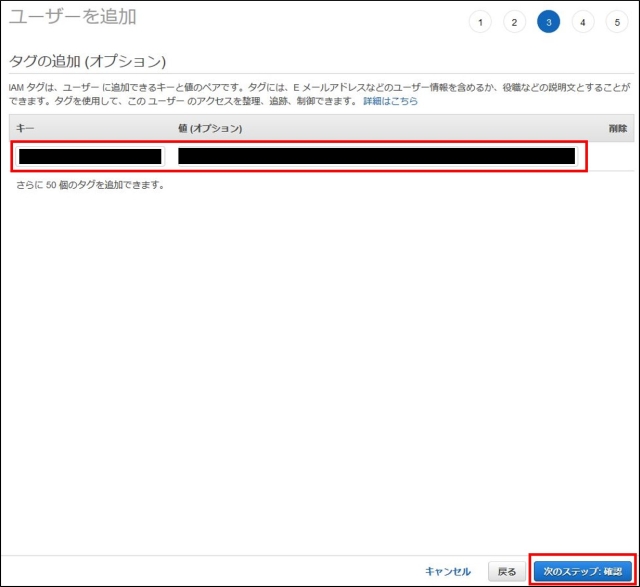Click the 値 (オプション) column header
Image resolution: width=640 pixels, height=587 pixels.
pos(210,128)
